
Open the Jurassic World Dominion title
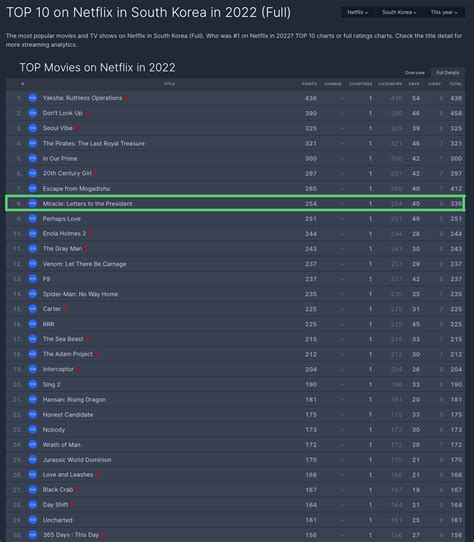pyautogui.click(x=77, y=460)
